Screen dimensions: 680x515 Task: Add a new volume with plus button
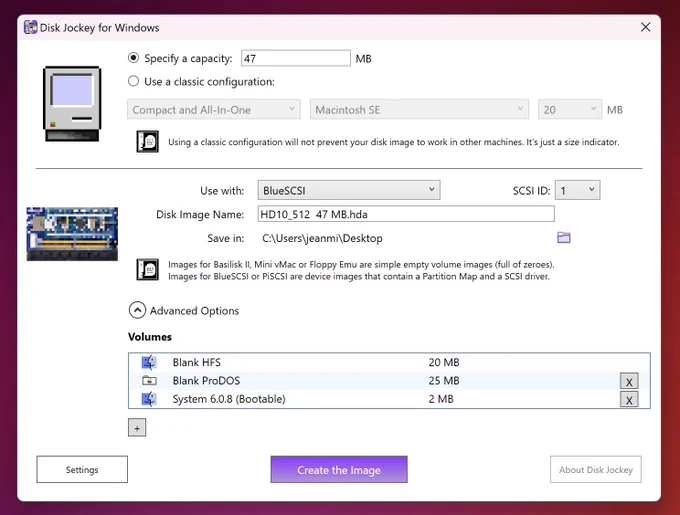pyautogui.click(x=137, y=428)
